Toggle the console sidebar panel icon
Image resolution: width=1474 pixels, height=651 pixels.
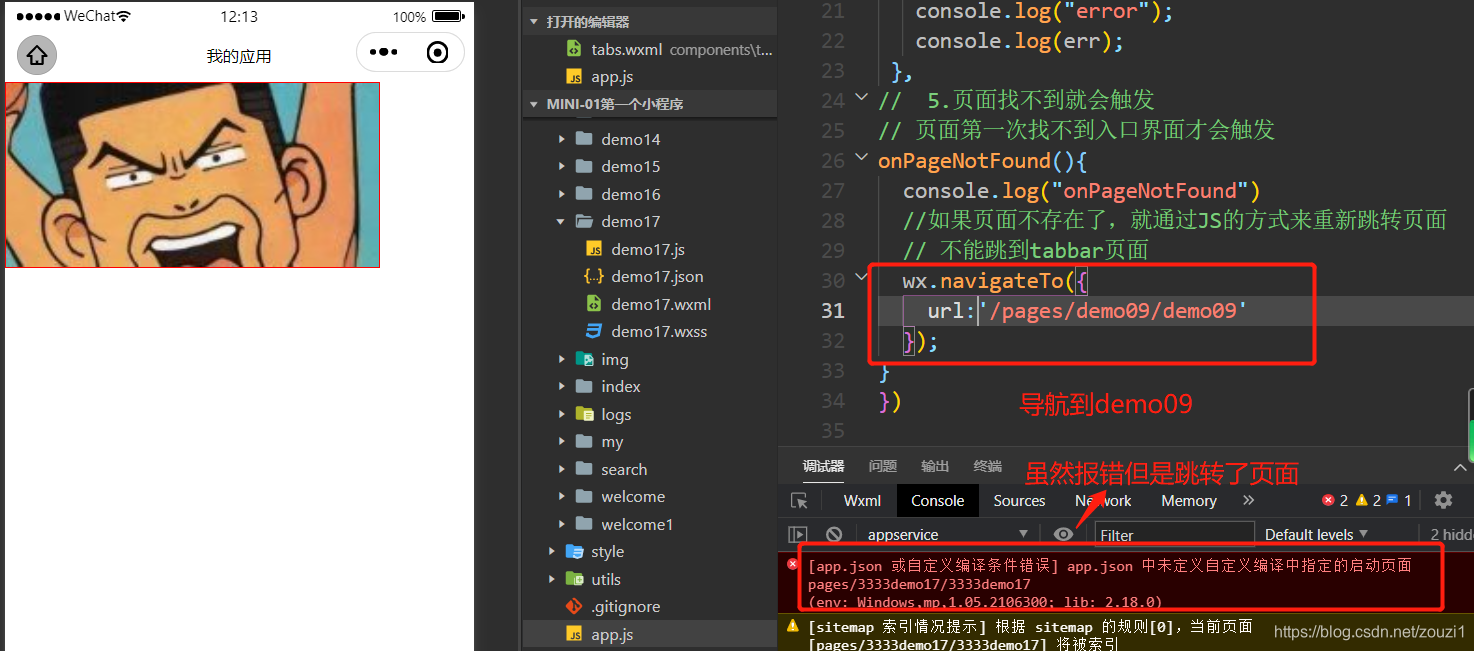tap(798, 535)
